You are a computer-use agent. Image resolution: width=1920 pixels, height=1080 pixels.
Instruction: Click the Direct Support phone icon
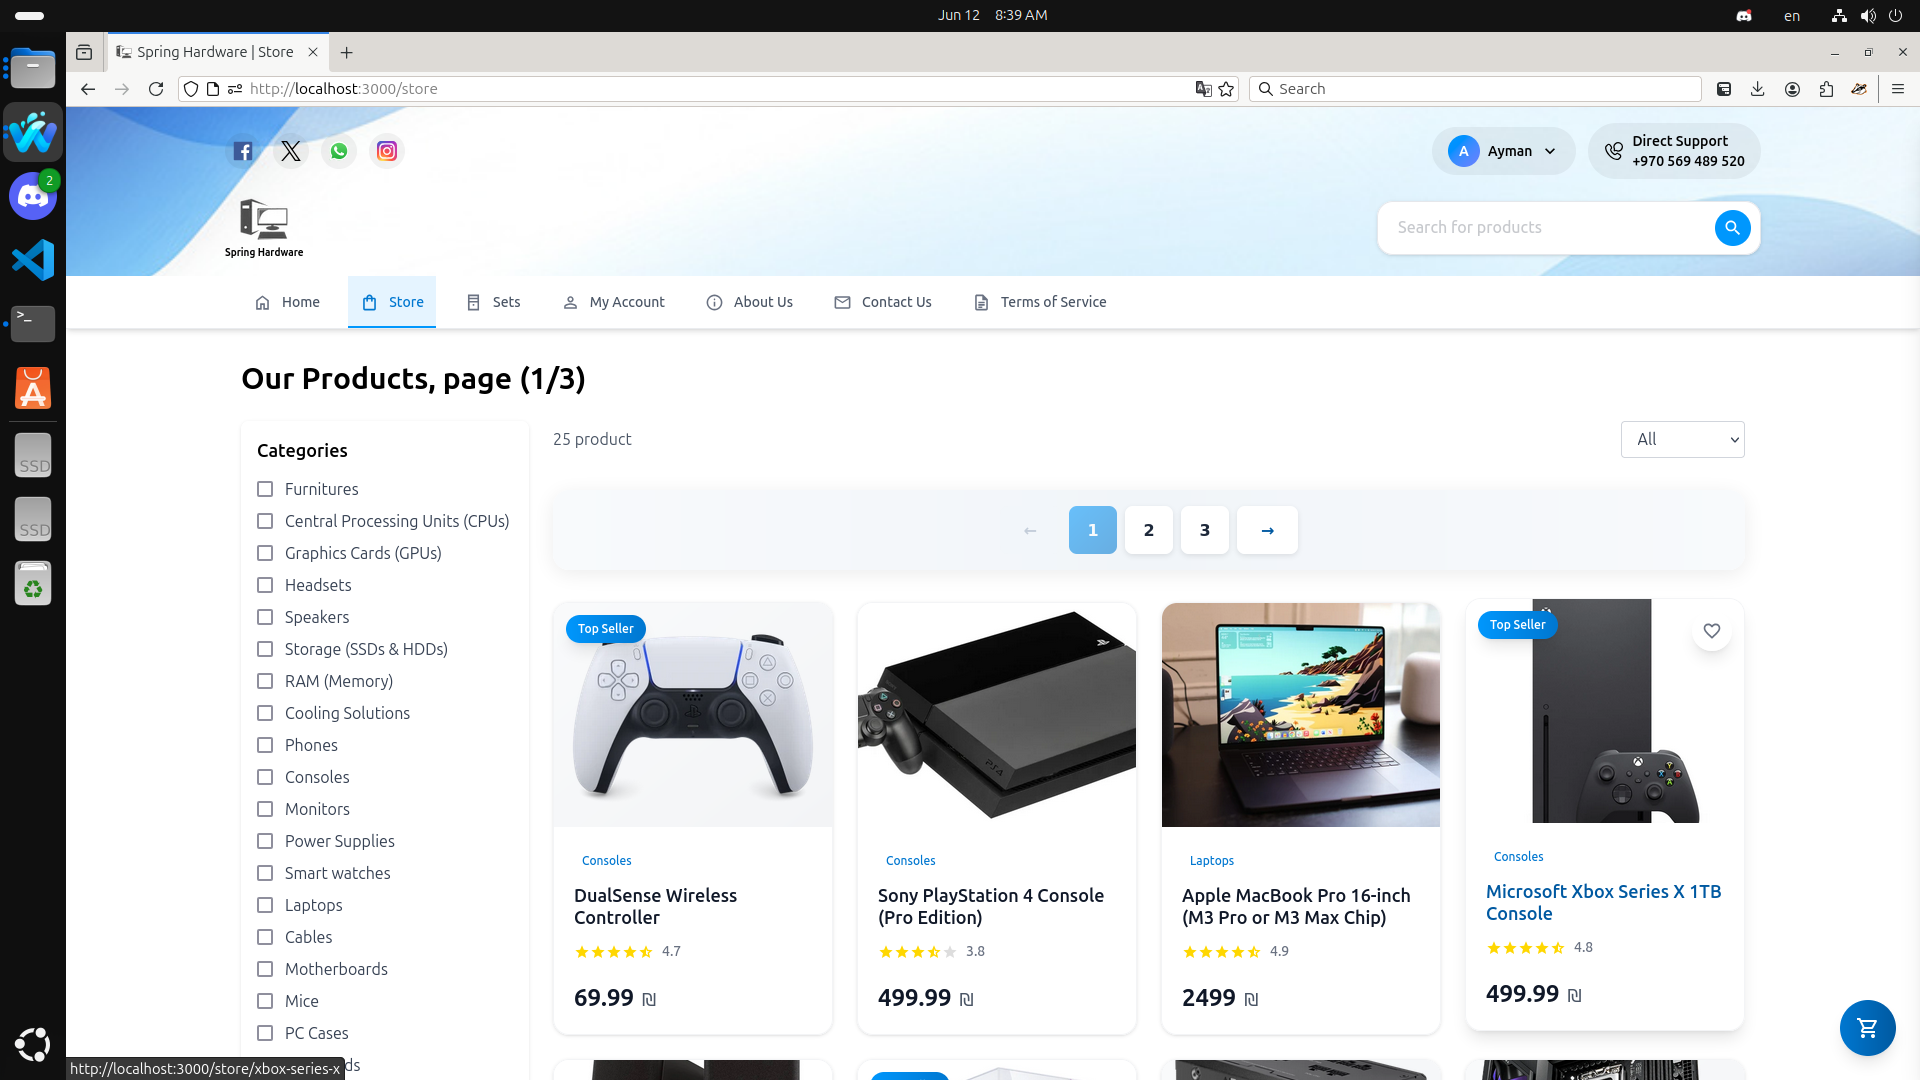click(x=1613, y=151)
